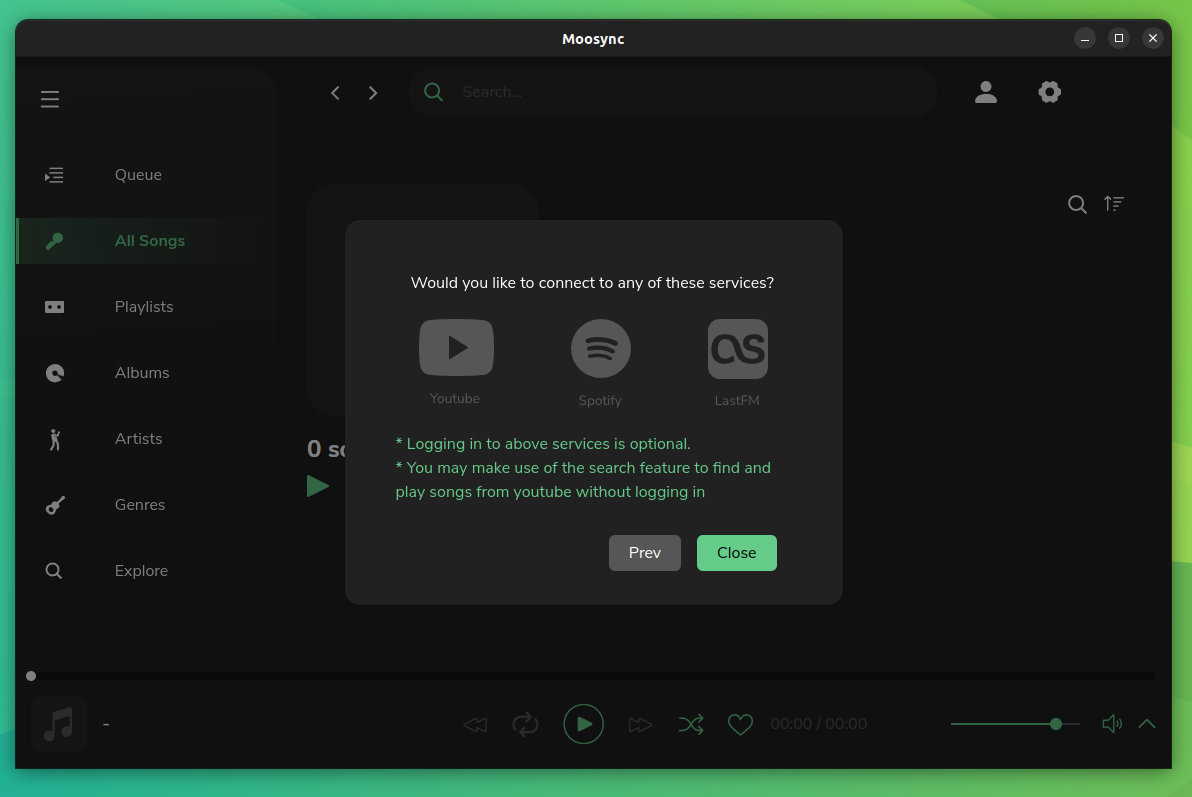Collapse the player panel with the up chevron
This screenshot has height=797, width=1192.
point(1147,723)
